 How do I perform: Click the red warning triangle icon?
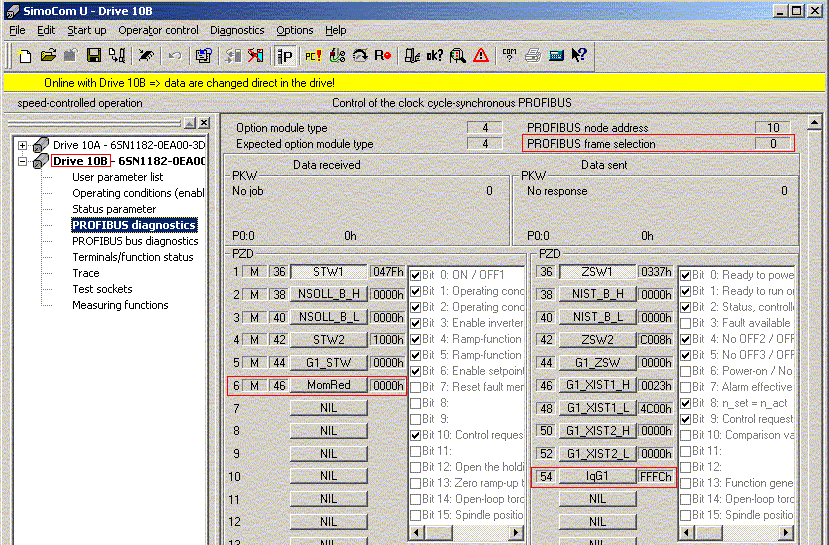pyautogui.click(x=481, y=56)
